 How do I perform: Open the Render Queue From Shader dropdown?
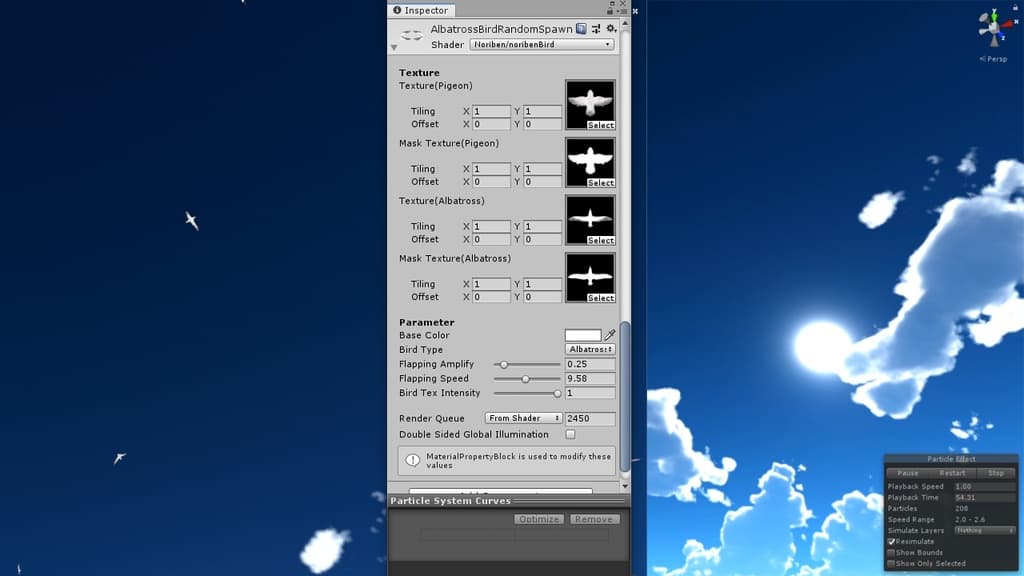(x=523, y=419)
